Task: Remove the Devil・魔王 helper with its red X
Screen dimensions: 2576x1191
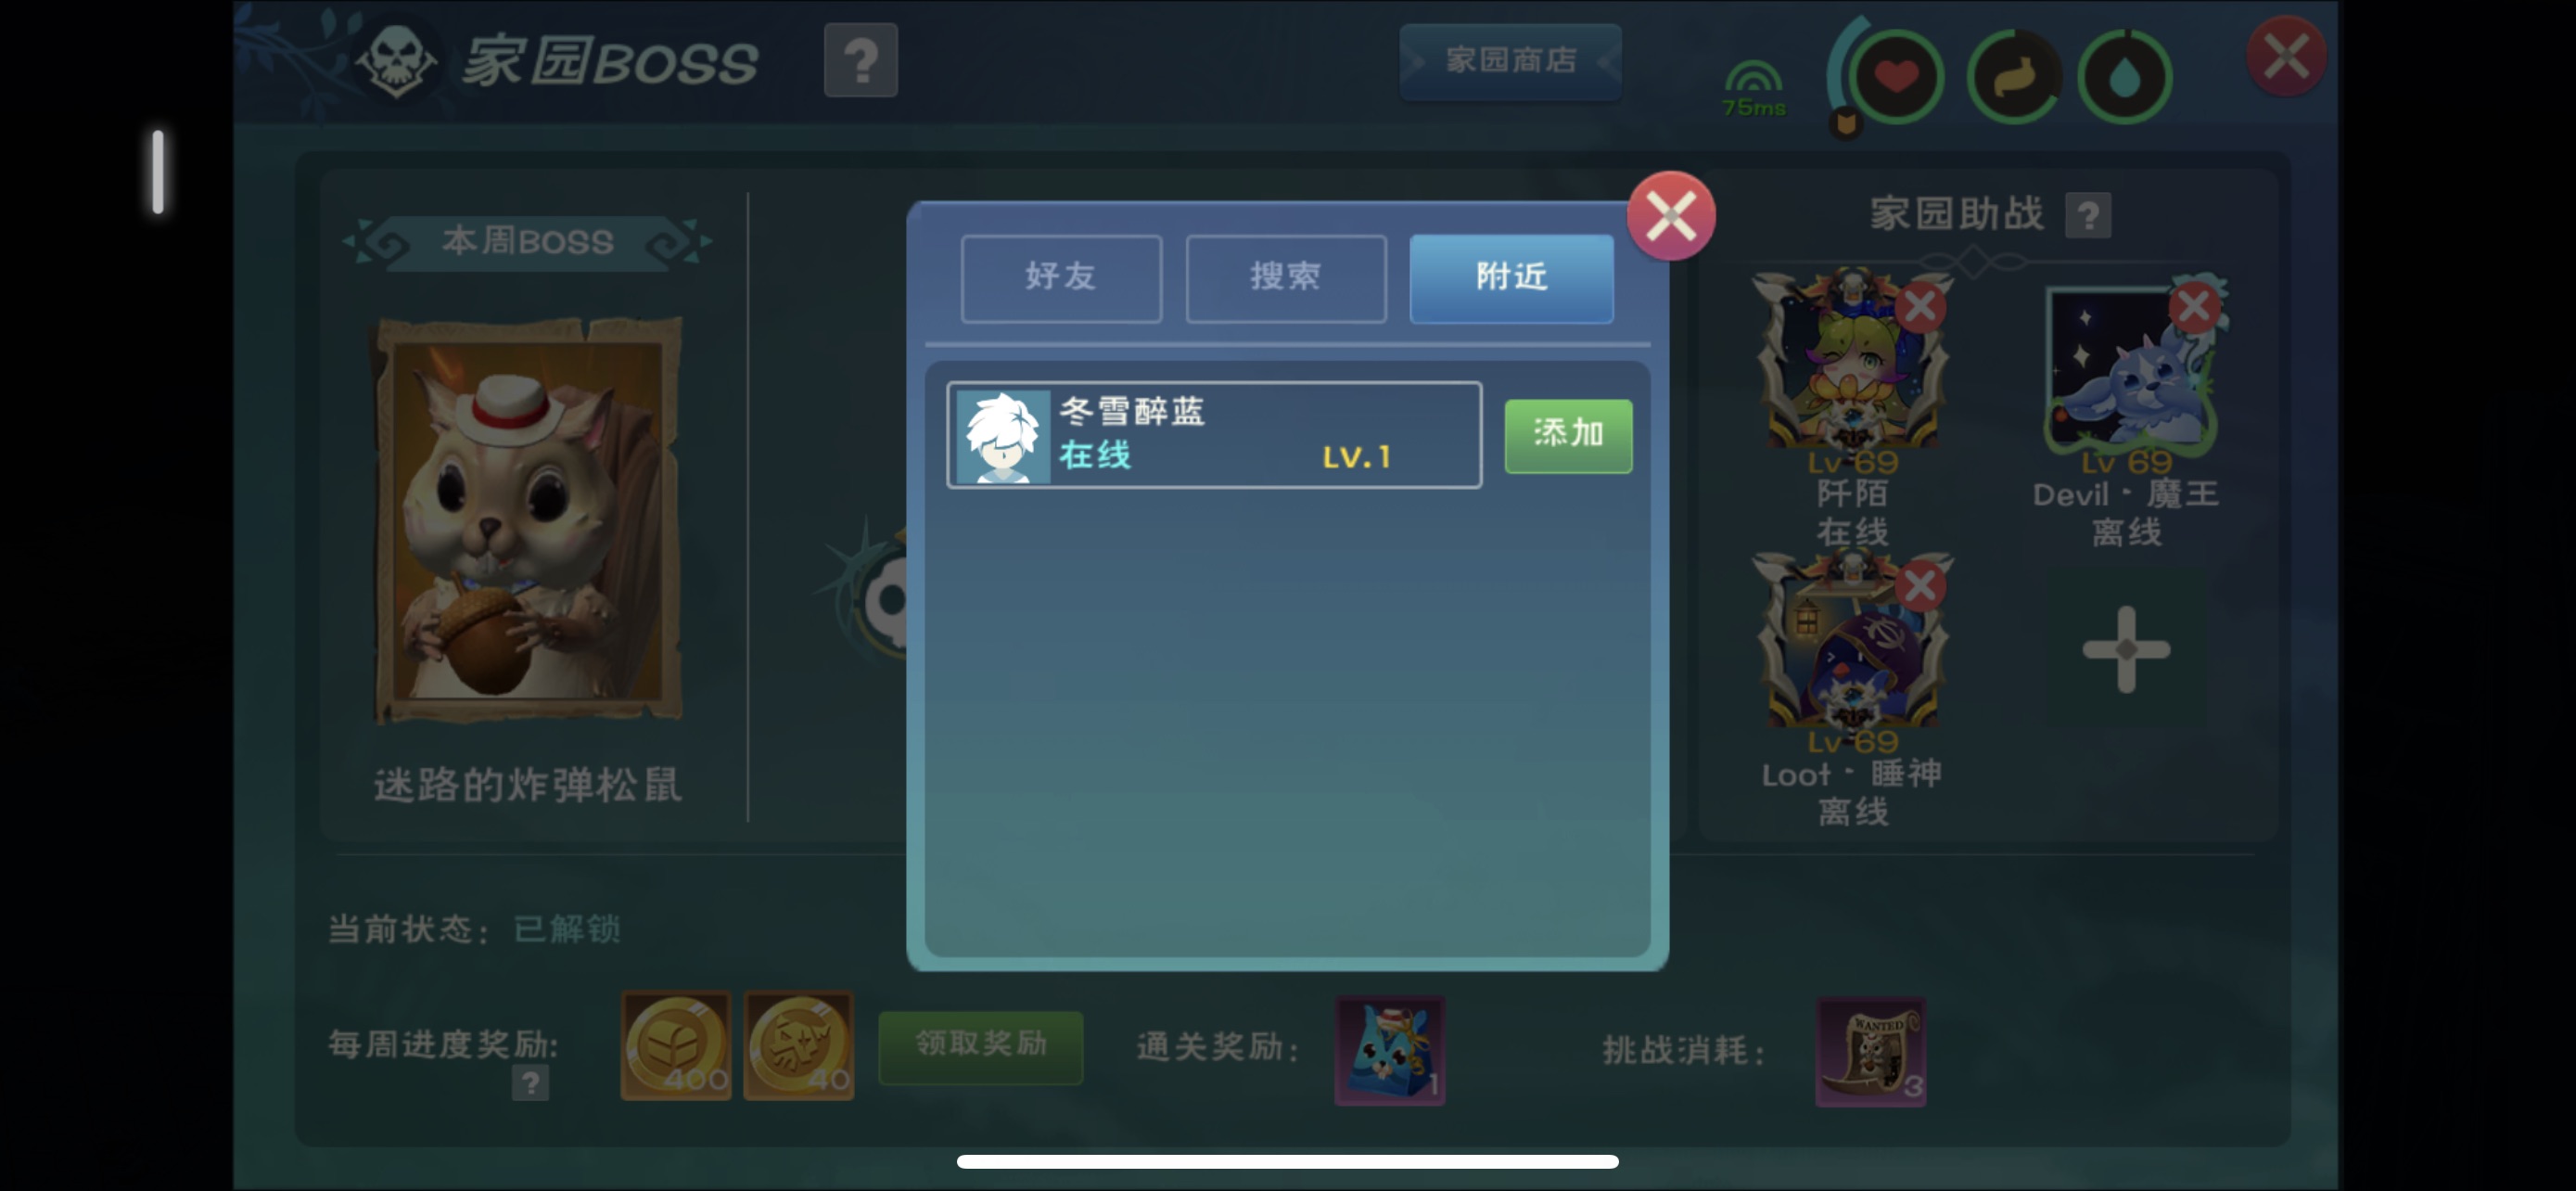Action: pos(2194,307)
